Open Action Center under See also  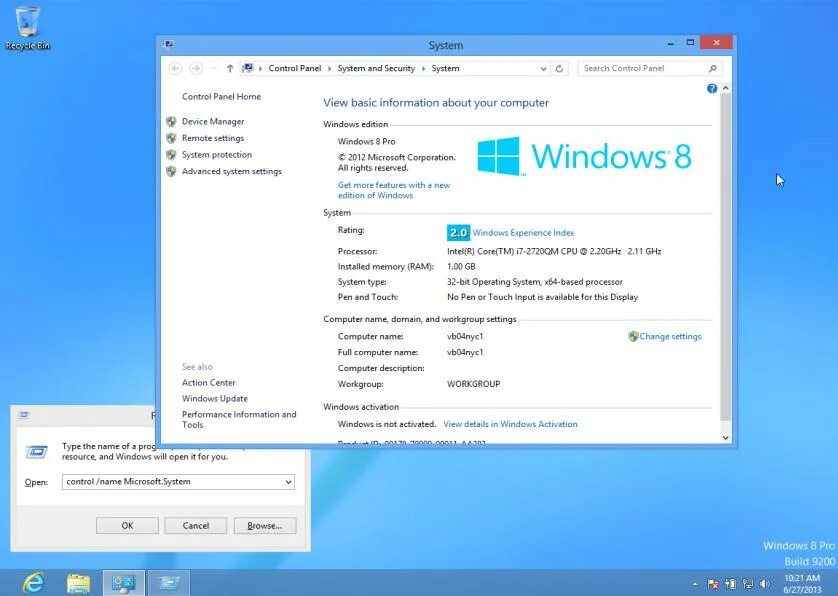208,383
